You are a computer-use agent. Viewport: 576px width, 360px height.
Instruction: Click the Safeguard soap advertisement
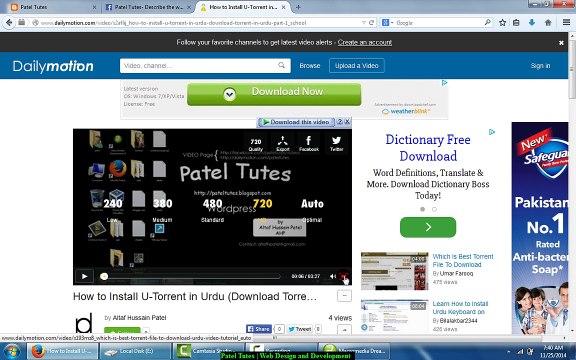(540, 228)
